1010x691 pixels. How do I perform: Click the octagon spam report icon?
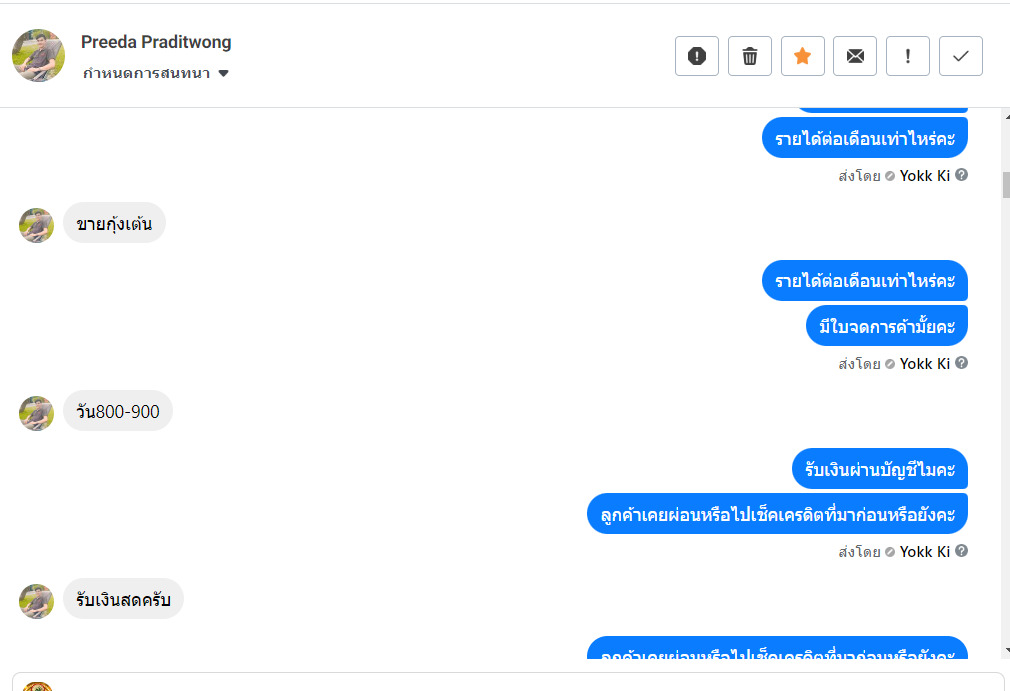pos(697,56)
